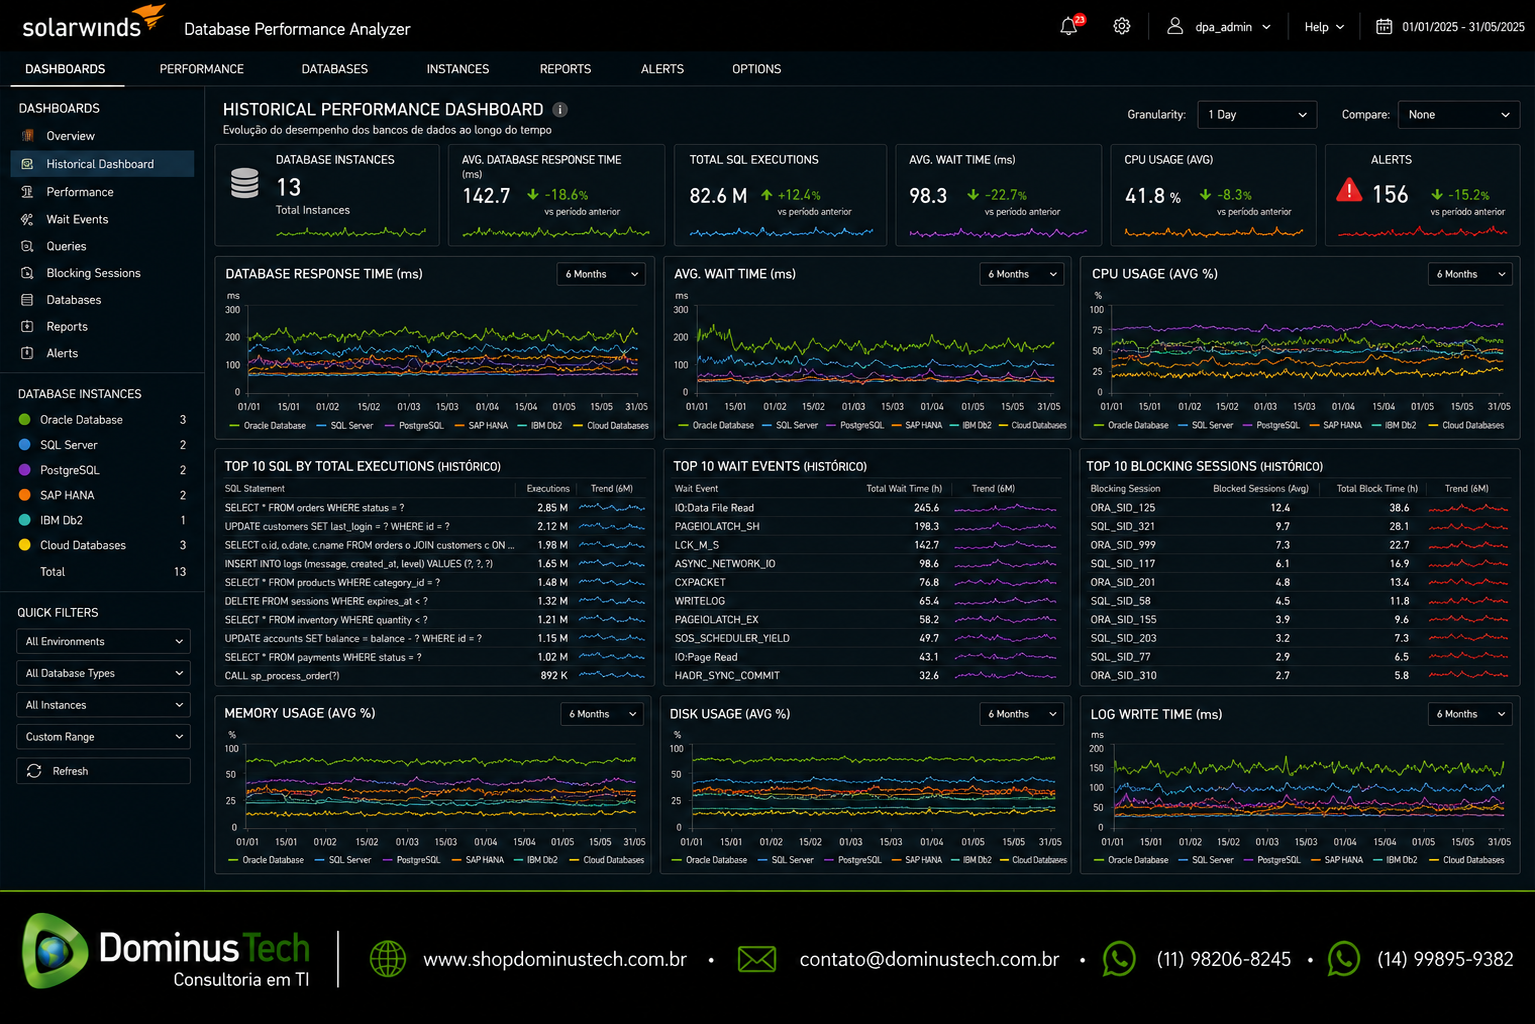This screenshot has height=1024, width=1535.
Task: Click the Overview sidebar icon
Action: [x=27, y=136]
